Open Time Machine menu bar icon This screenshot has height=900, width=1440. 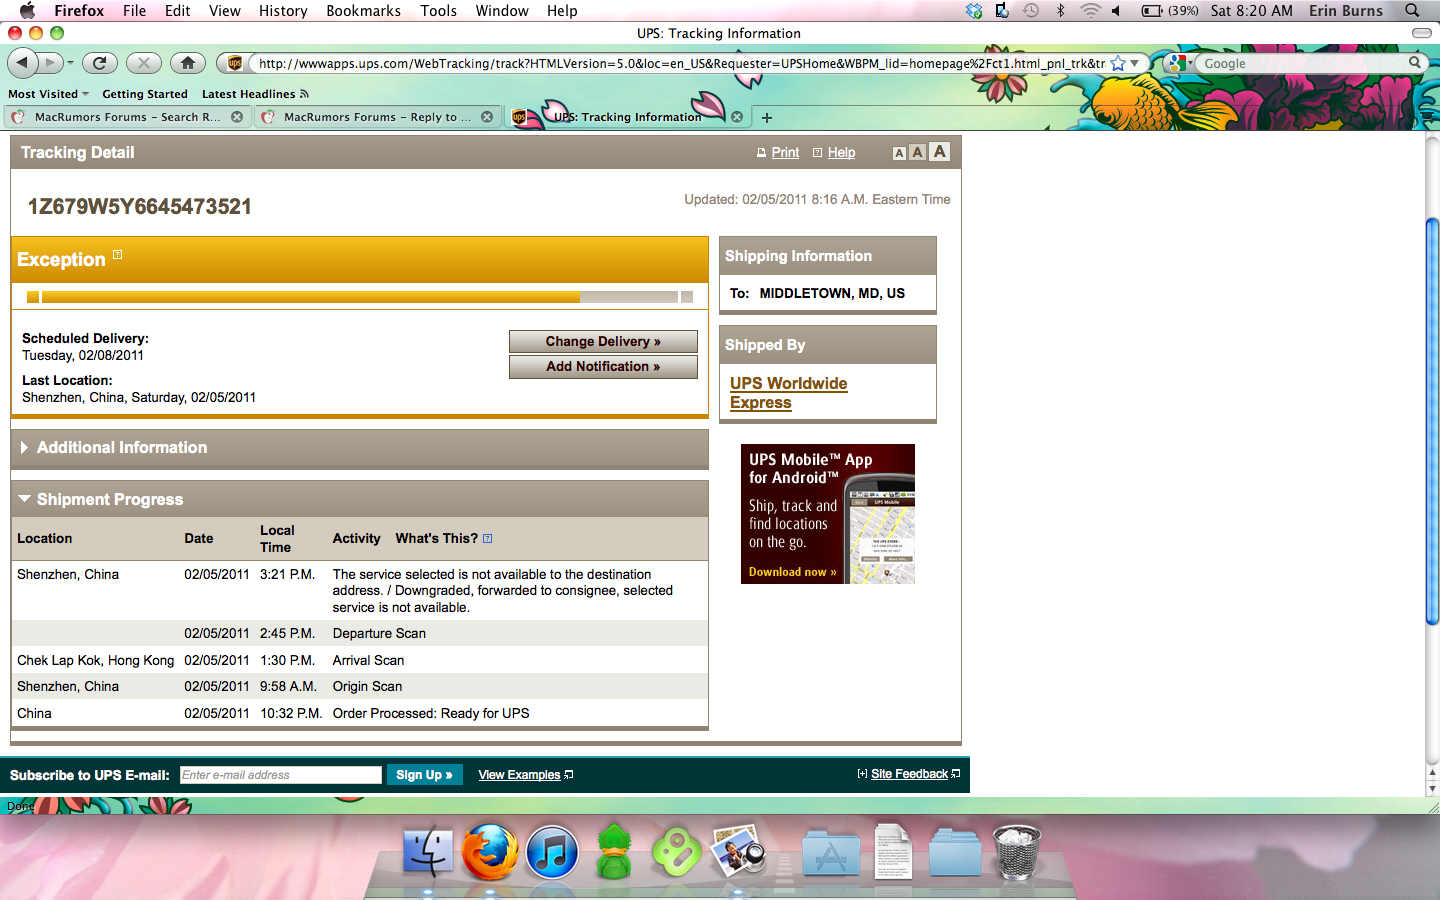1031,10
